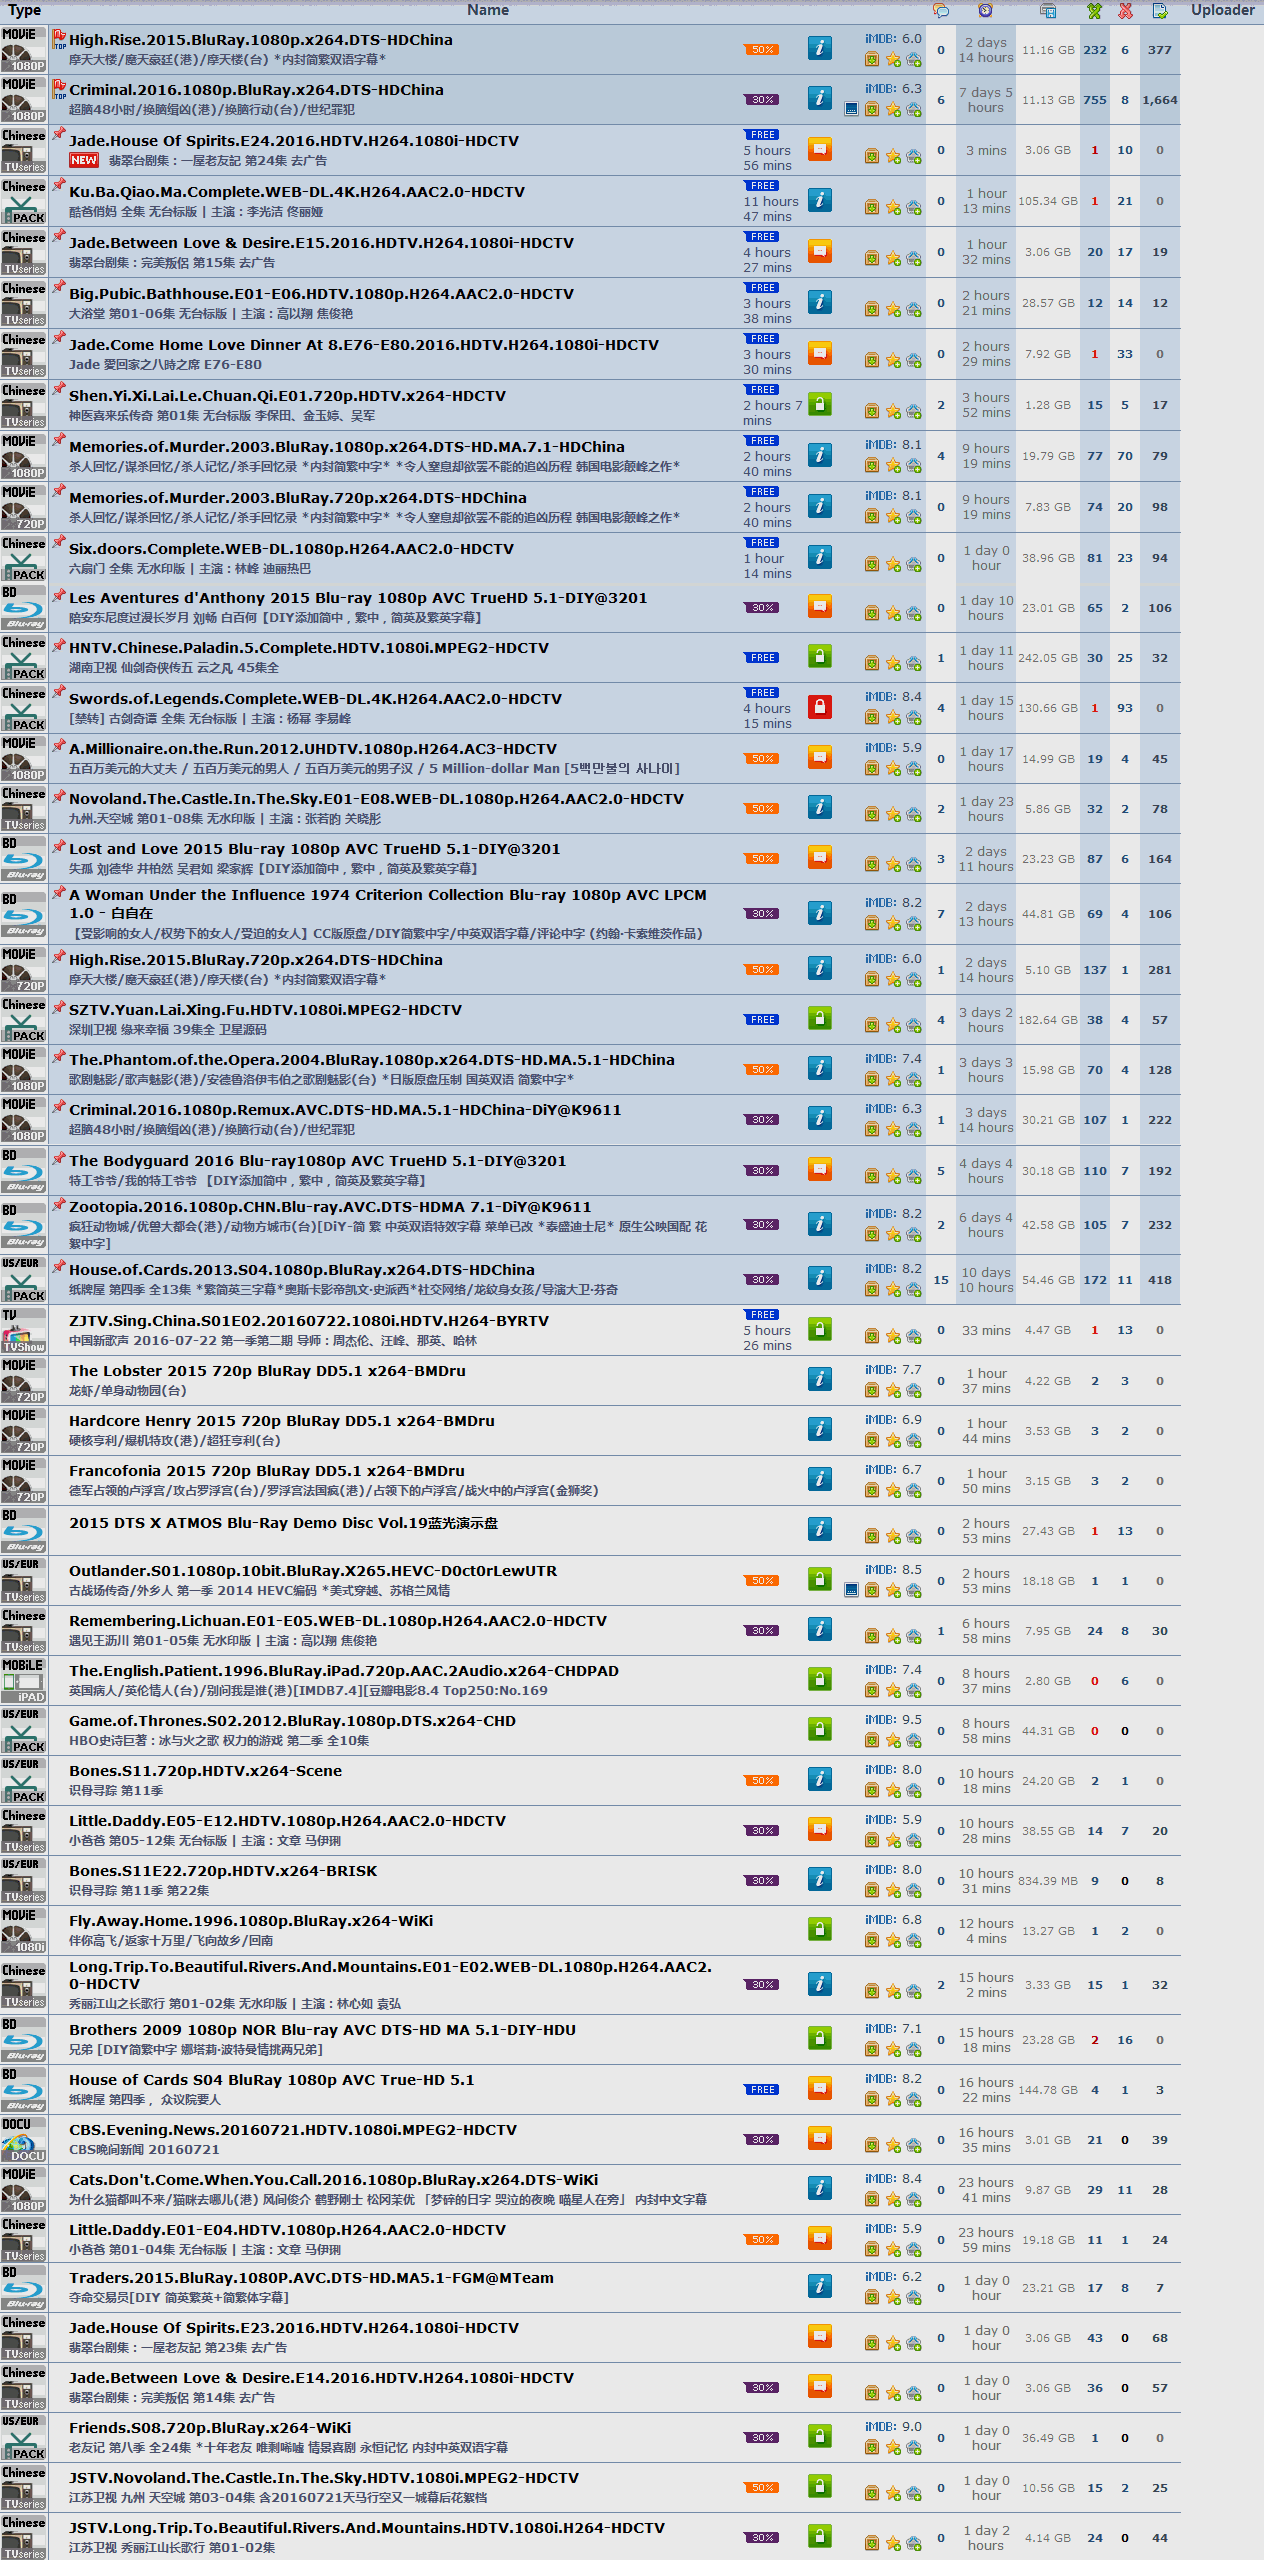
Task: Click size 242.05 GB on HNTV.Chinese.Paladin.5
Action: [x=1048, y=658]
